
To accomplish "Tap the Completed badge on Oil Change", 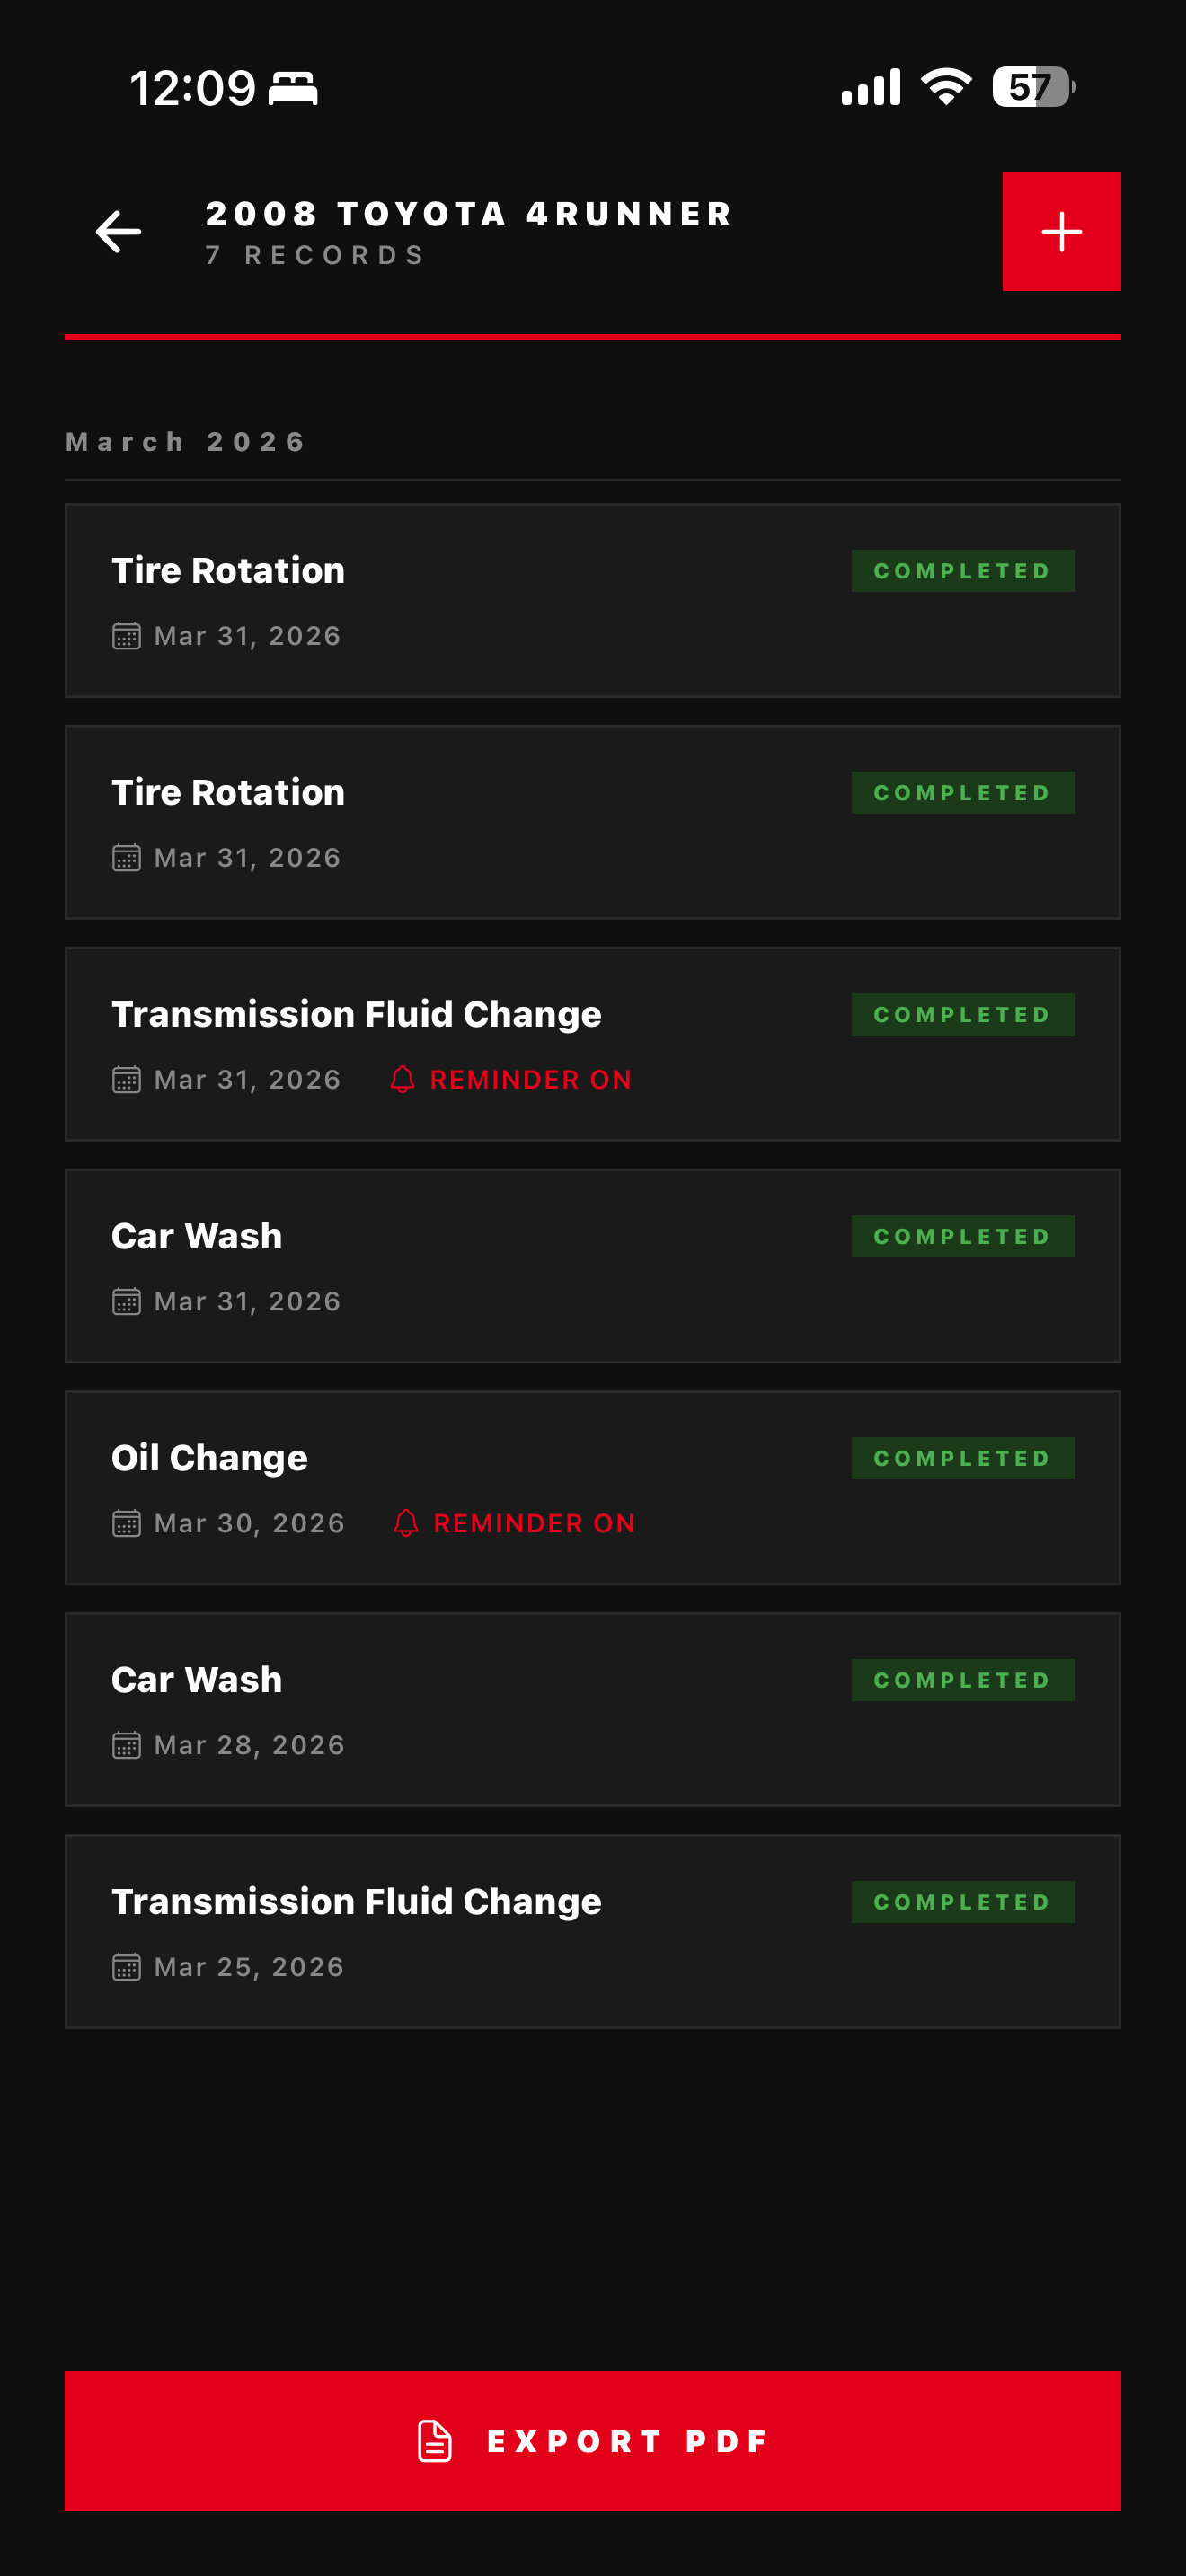I will (x=963, y=1458).
